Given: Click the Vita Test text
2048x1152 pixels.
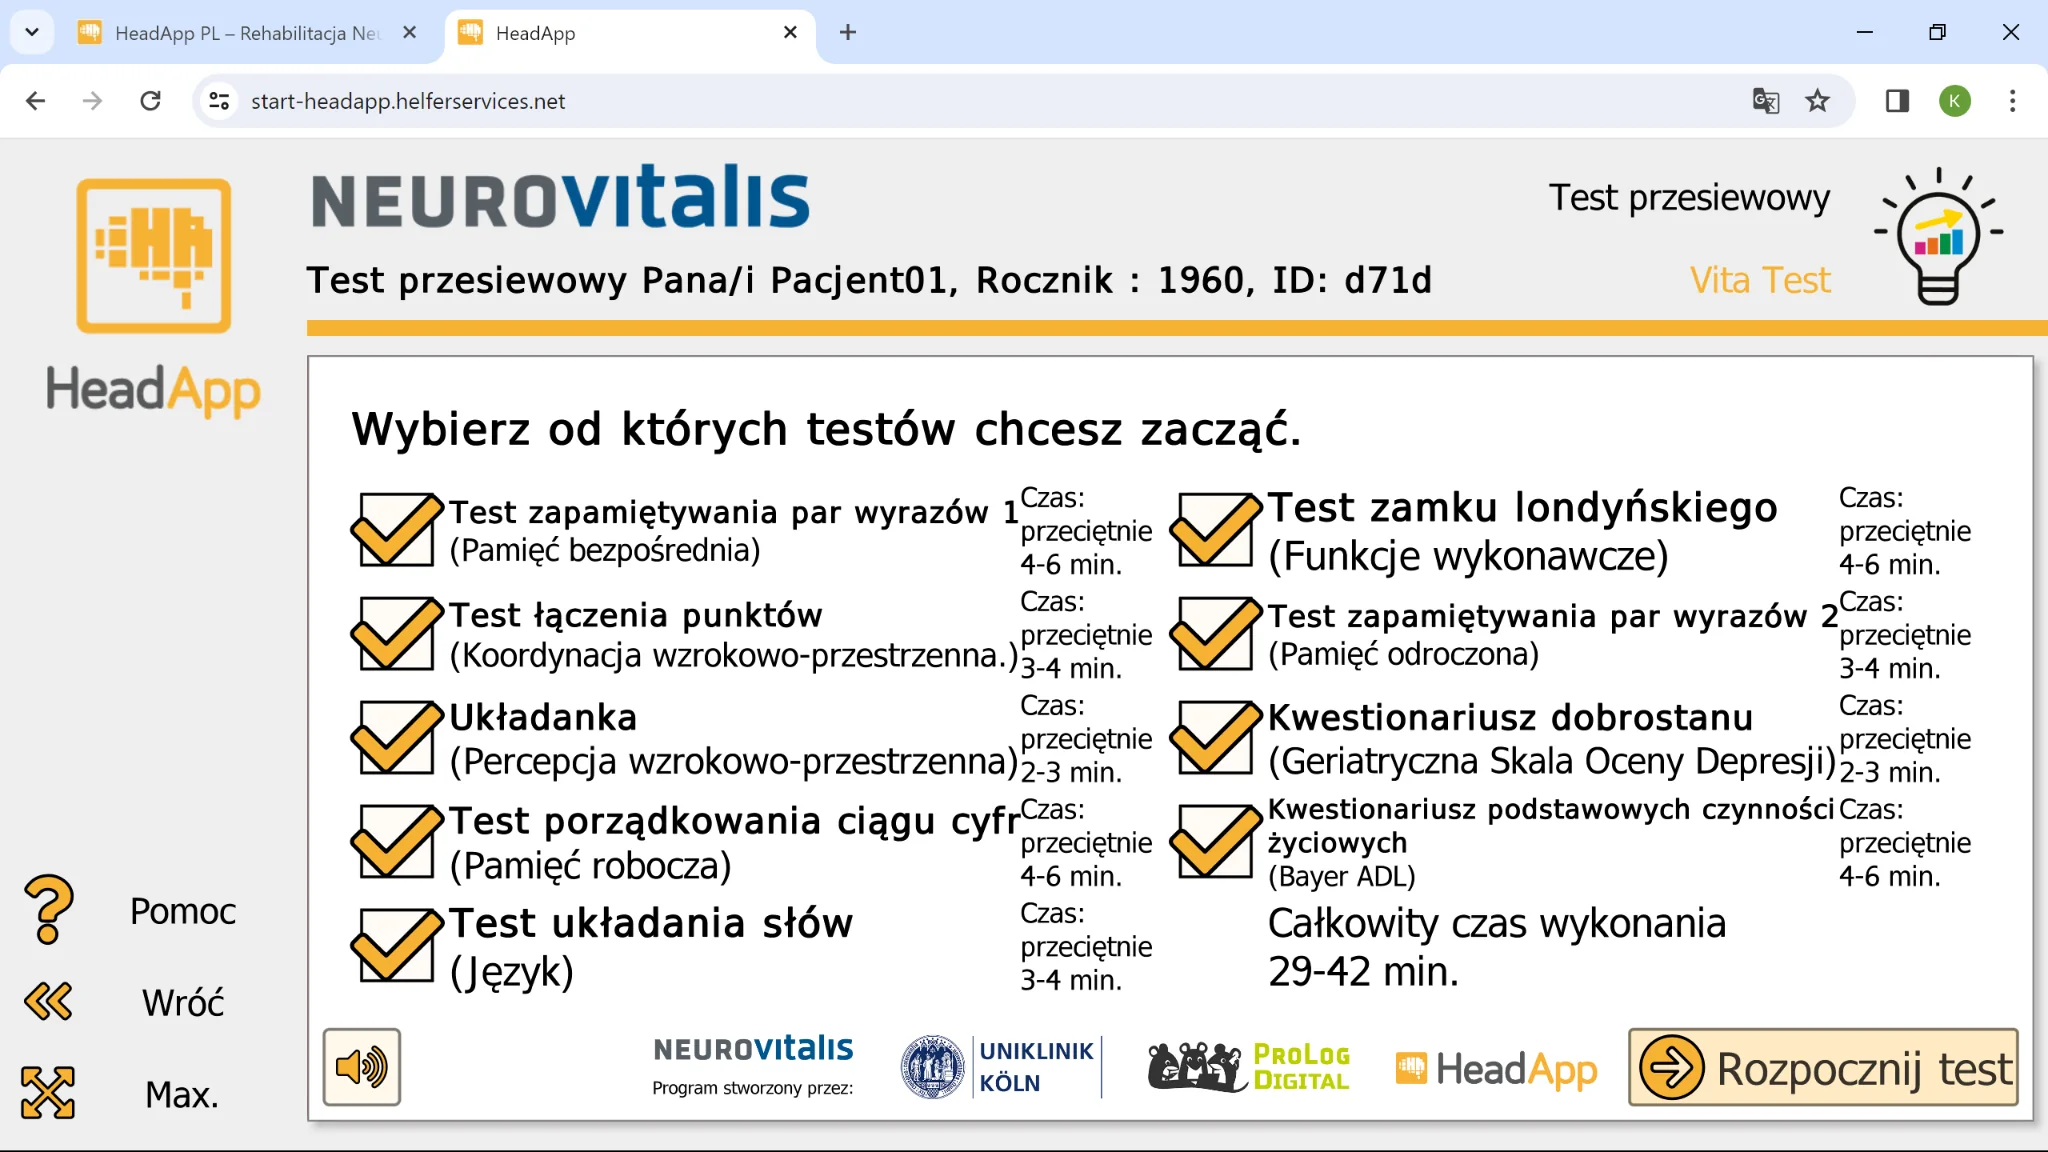Looking at the screenshot, I should click(1760, 280).
